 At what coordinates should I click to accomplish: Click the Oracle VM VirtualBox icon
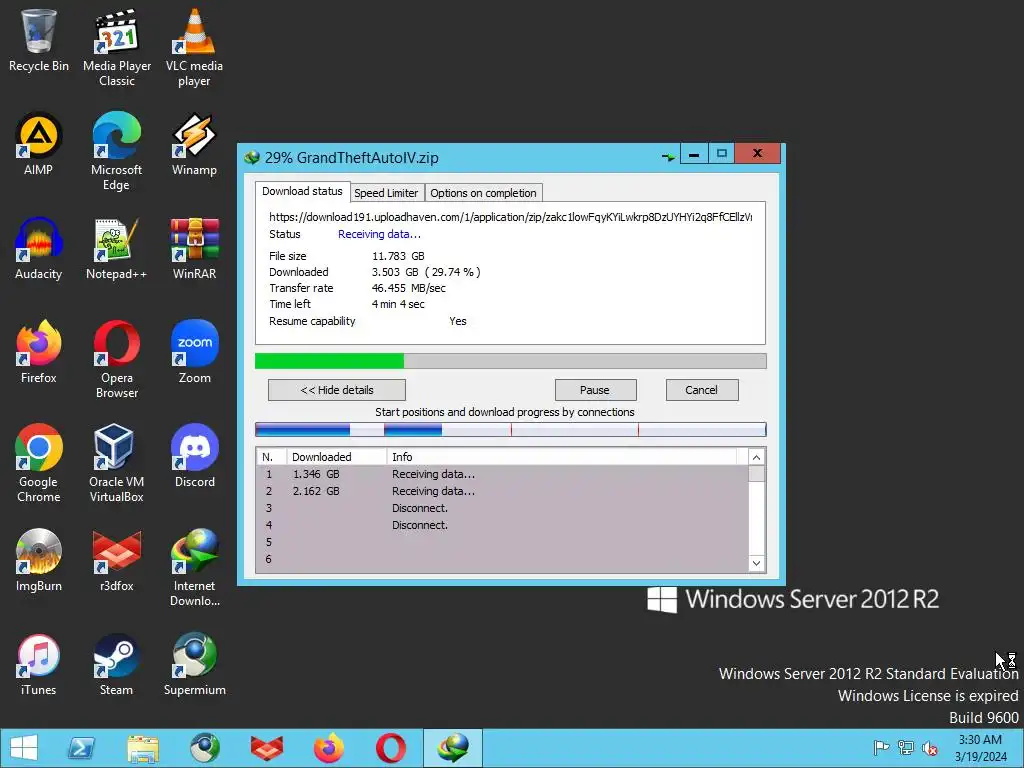pyautogui.click(x=116, y=464)
